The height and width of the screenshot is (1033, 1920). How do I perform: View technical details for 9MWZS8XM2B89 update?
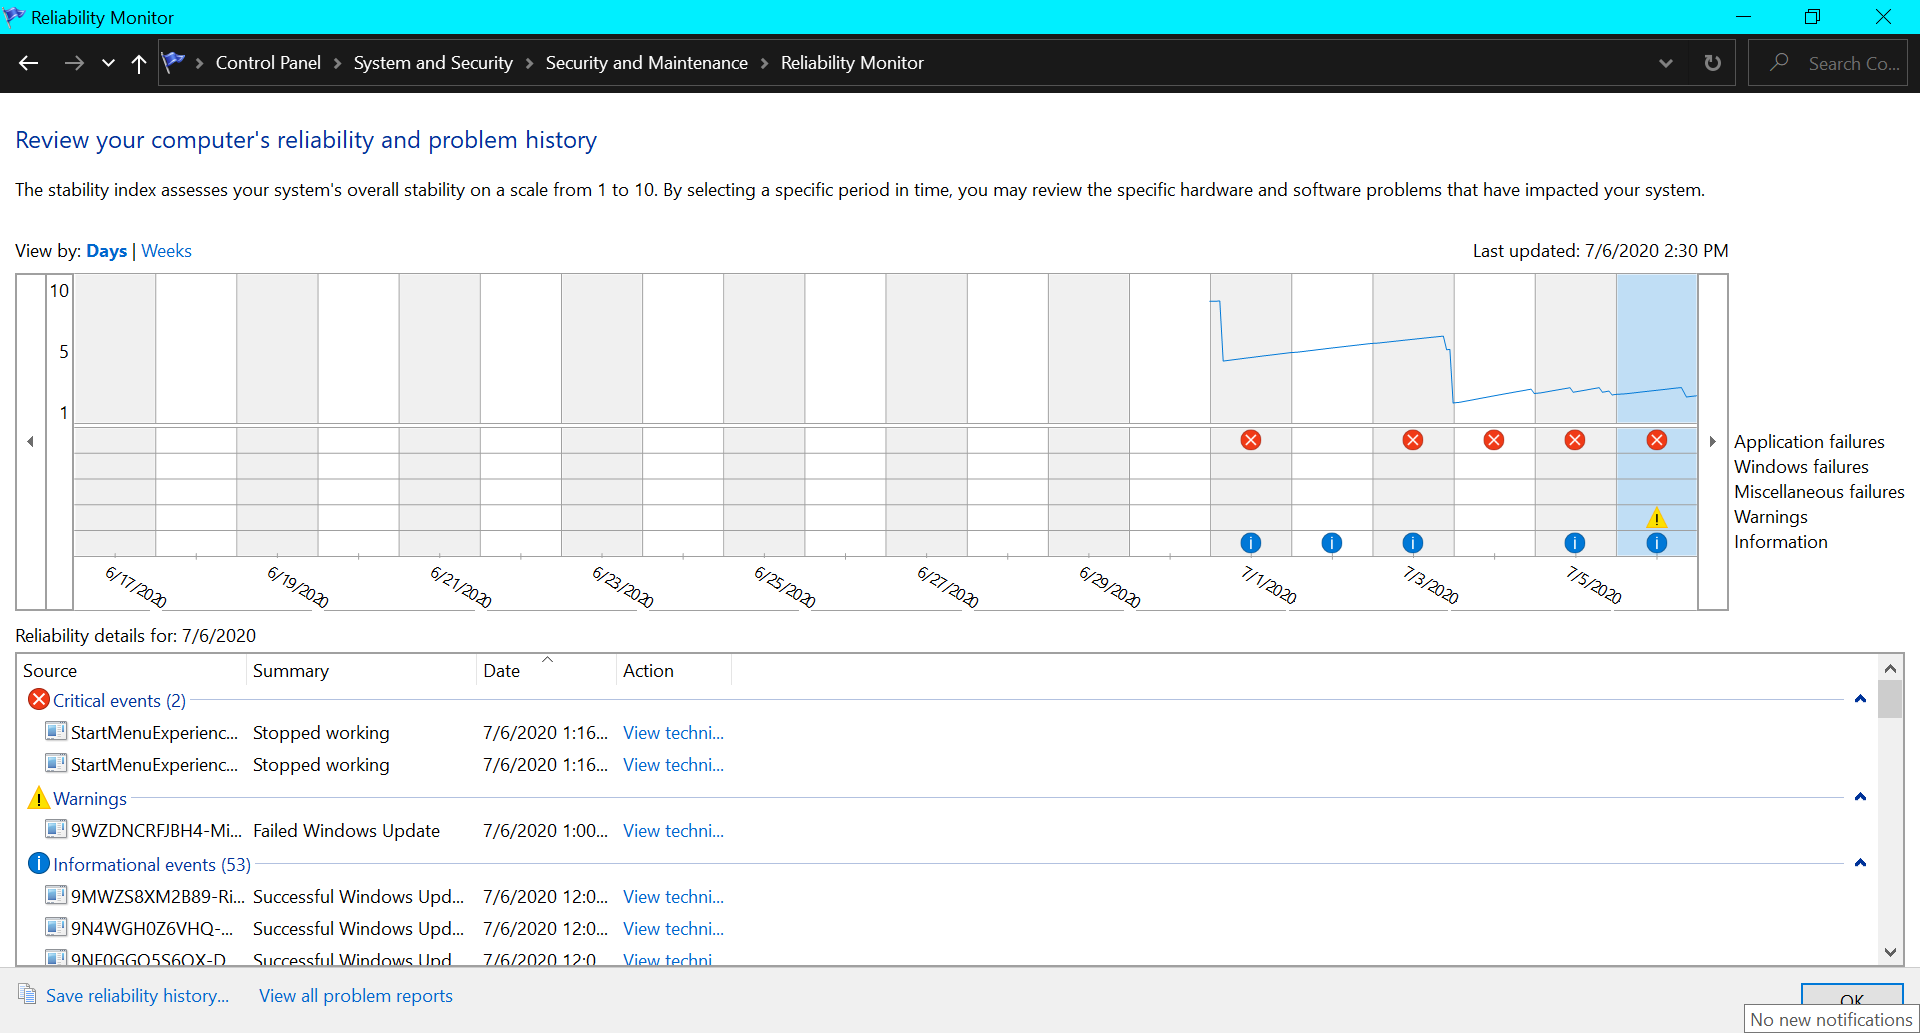673,897
